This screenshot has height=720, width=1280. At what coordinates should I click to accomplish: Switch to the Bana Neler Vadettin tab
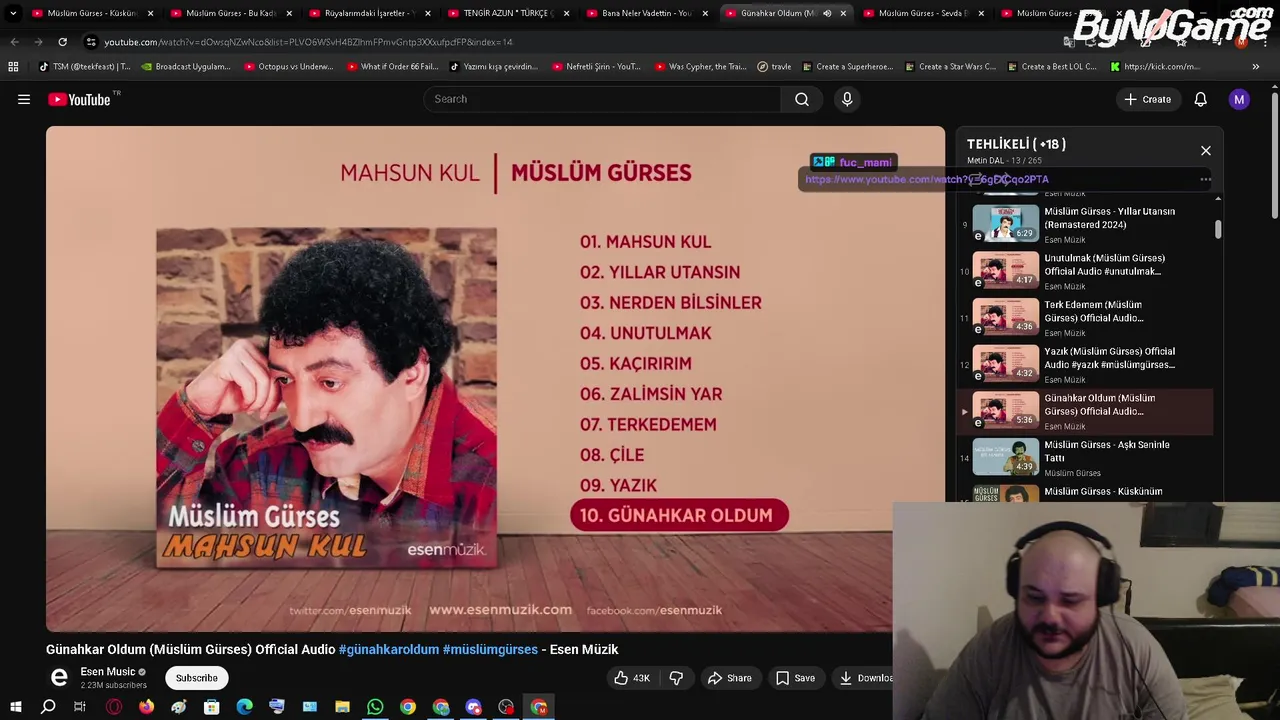click(x=645, y=13)
